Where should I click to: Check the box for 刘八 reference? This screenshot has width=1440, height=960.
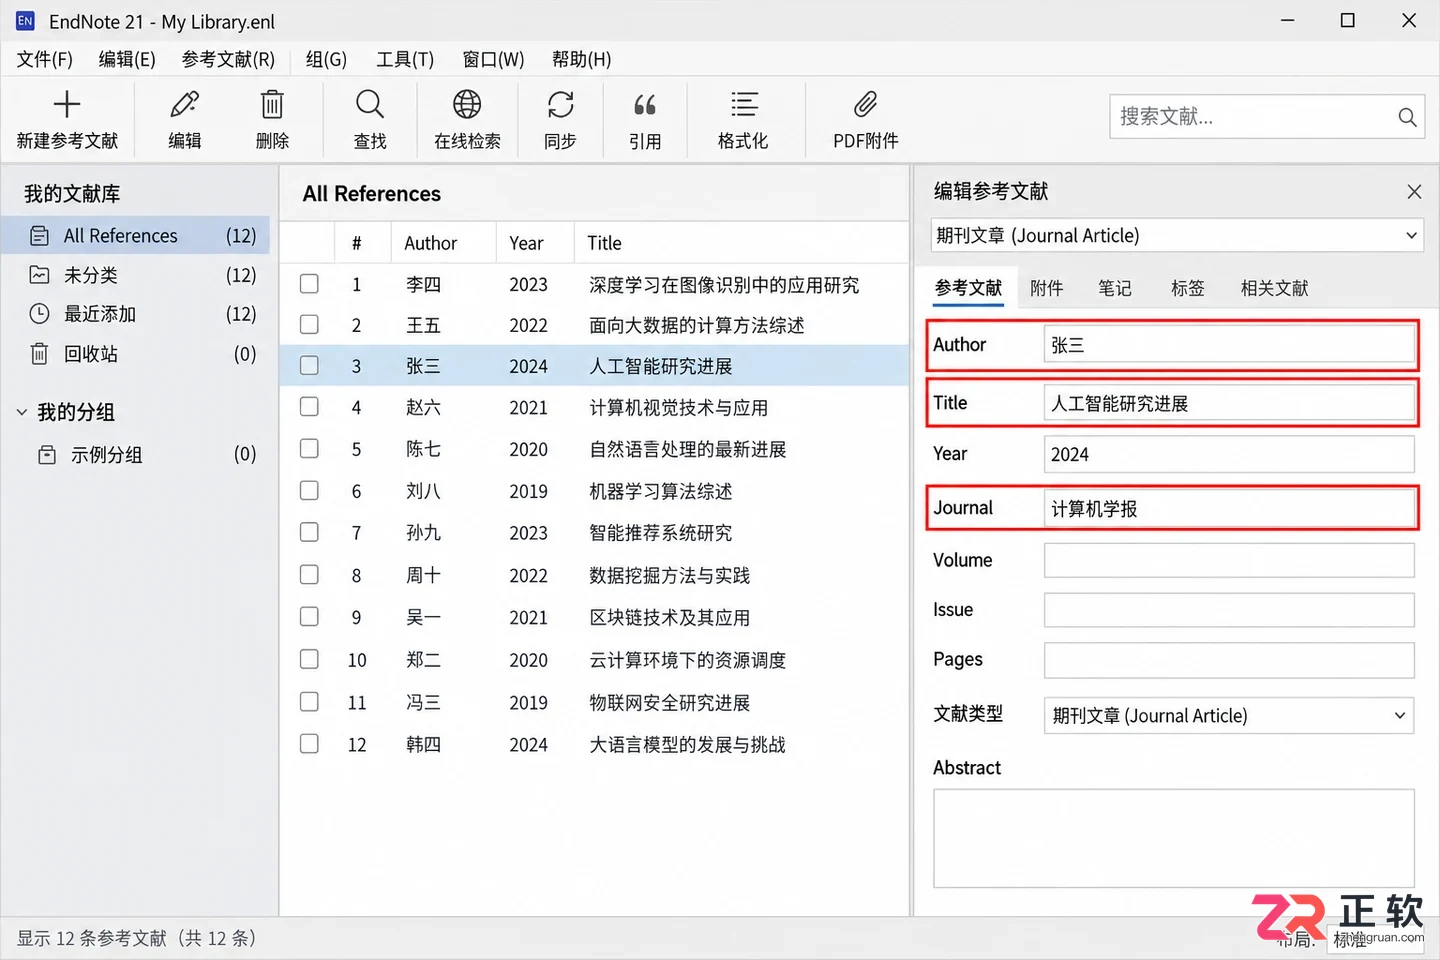(310, 491)
